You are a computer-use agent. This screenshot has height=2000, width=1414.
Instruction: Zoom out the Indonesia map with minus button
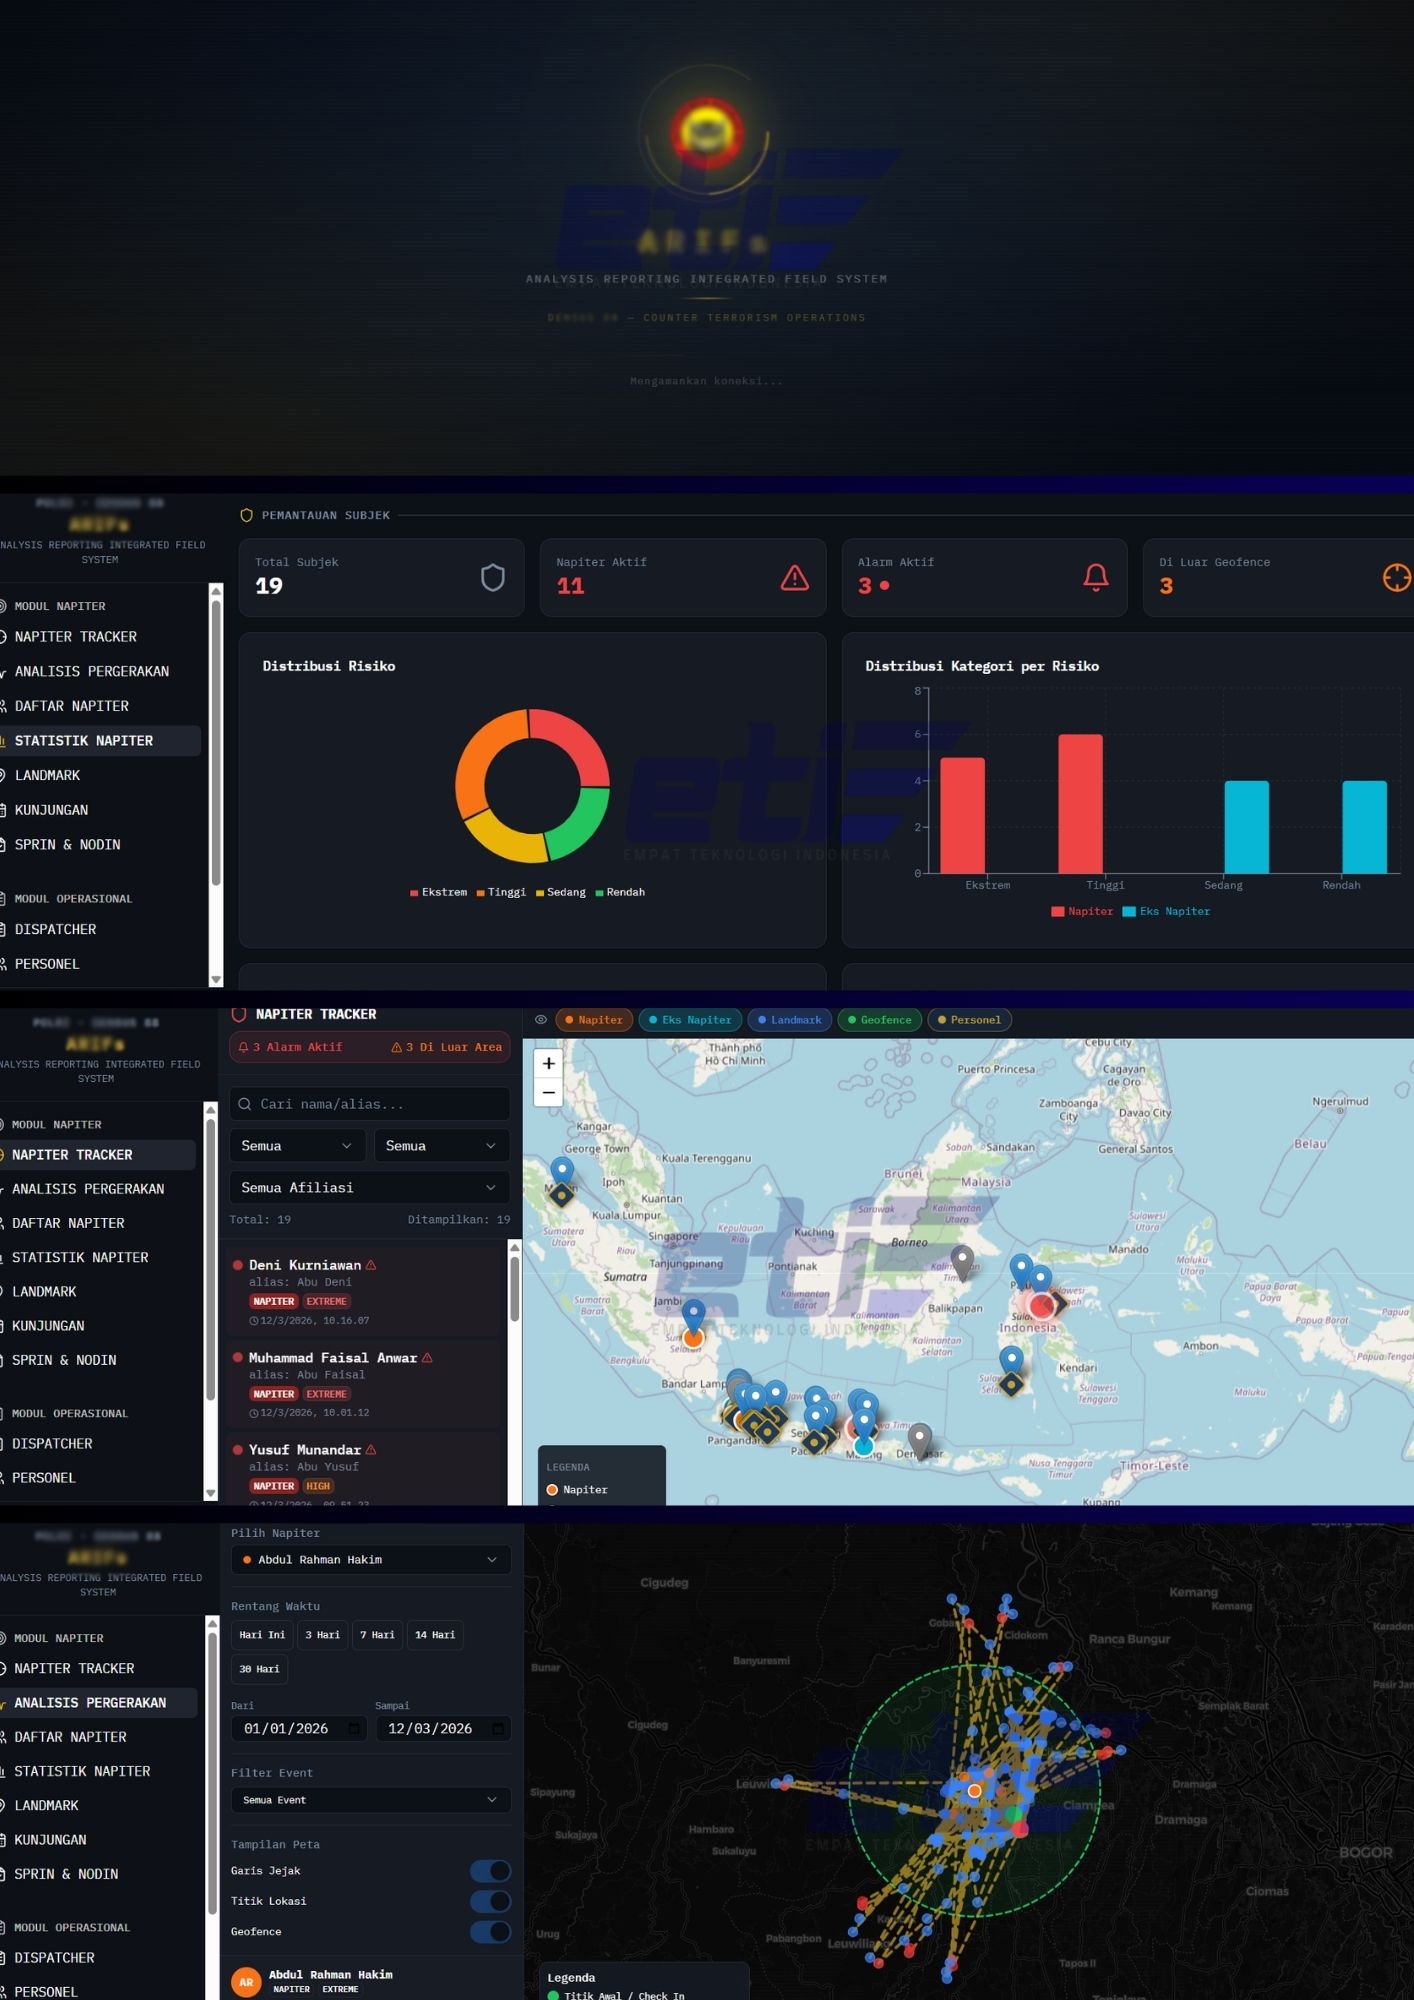548,1092
